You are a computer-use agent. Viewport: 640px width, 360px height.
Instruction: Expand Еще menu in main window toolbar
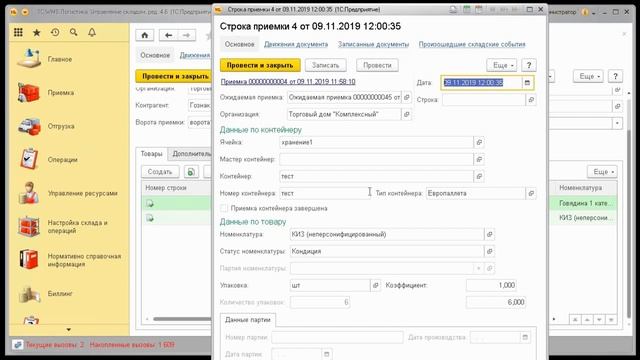(588, 76)
